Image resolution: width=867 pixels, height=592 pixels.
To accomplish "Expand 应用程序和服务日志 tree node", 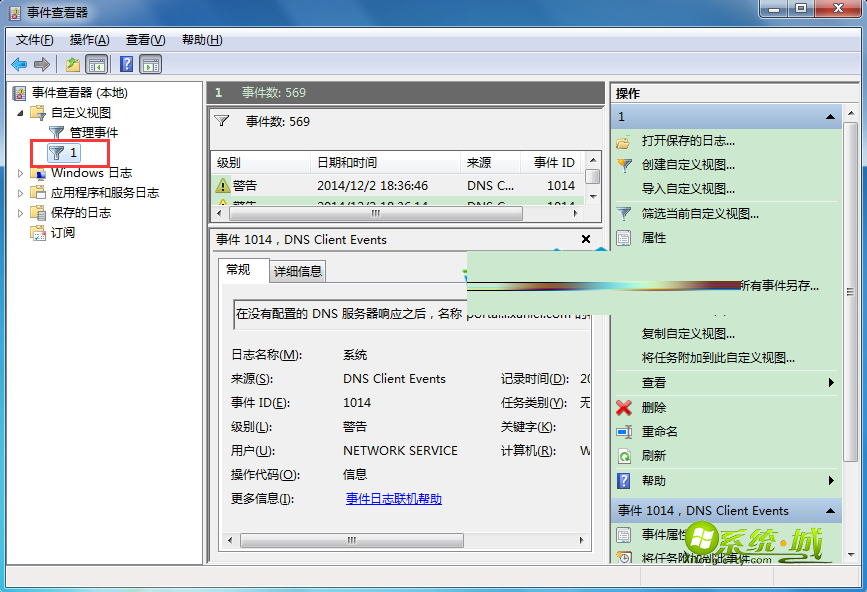I will pos(21,193).
